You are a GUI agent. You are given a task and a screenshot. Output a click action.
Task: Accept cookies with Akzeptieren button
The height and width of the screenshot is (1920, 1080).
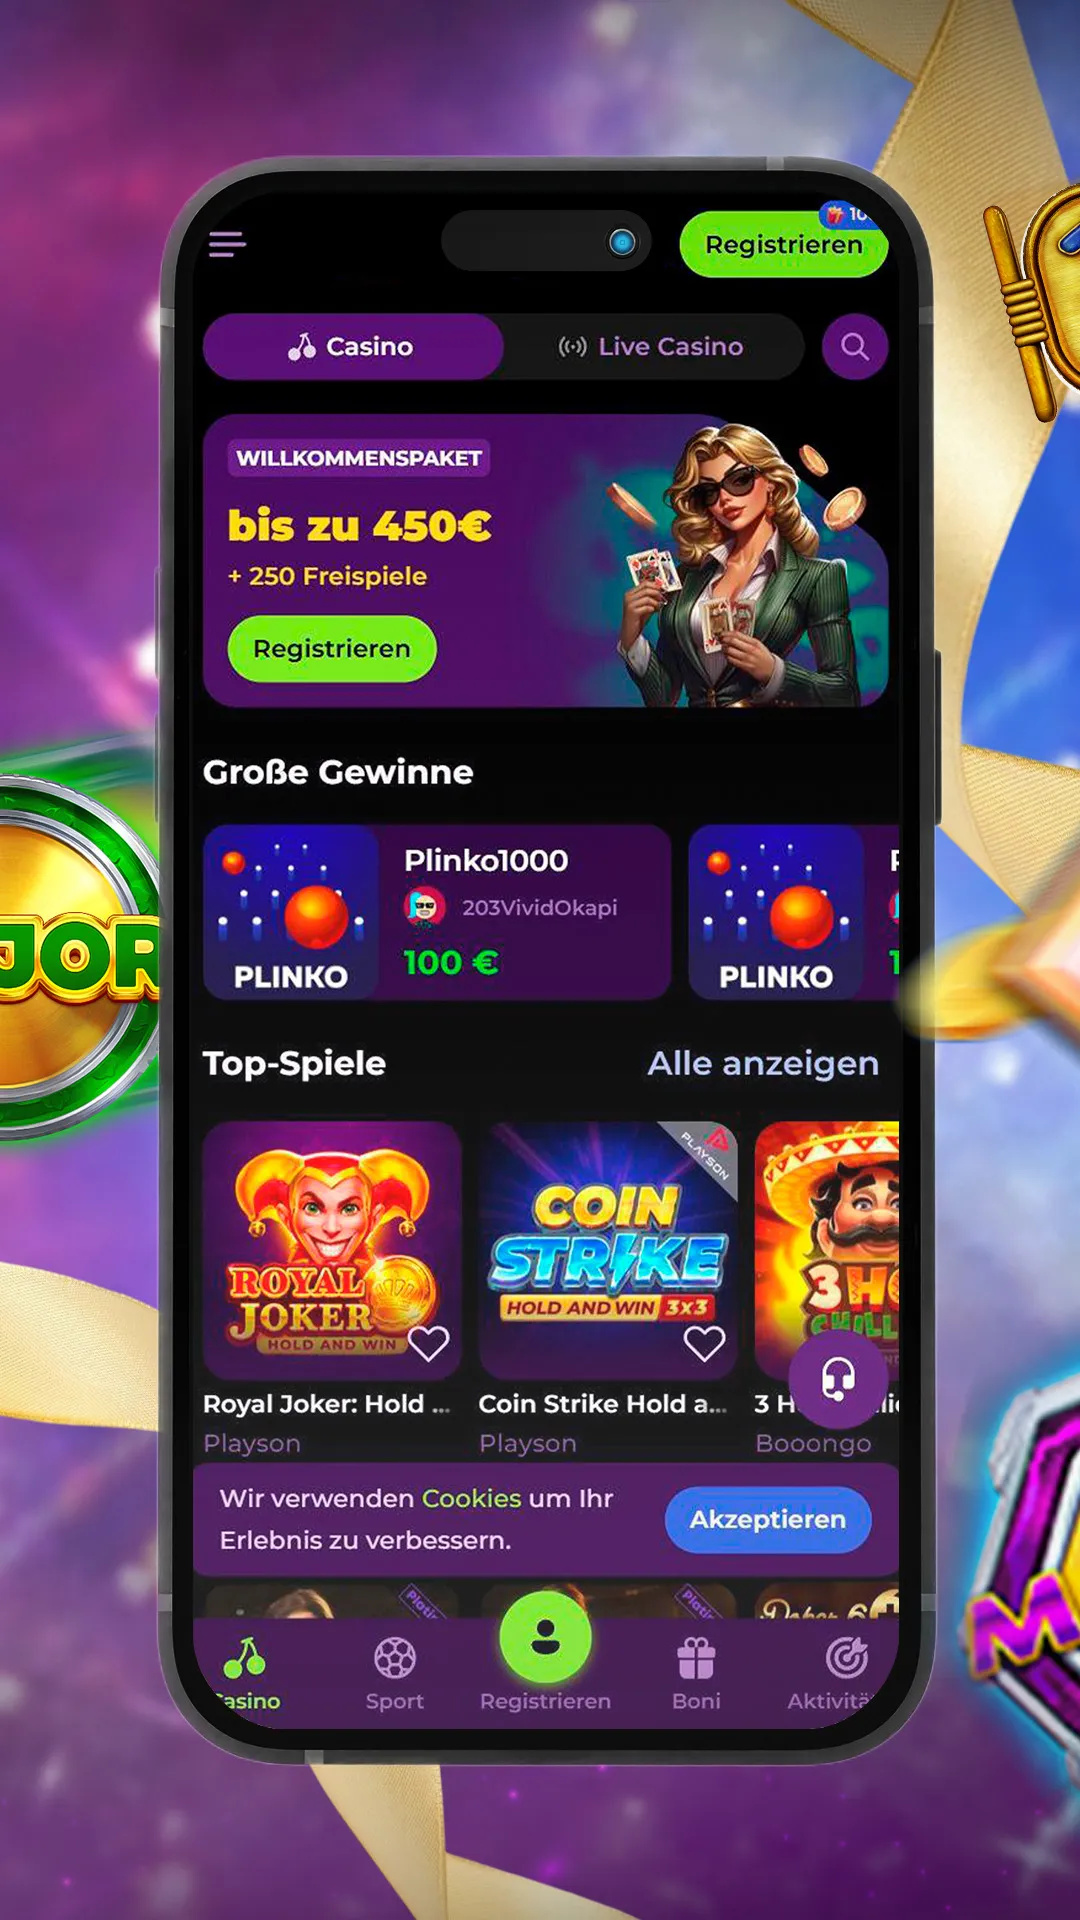tap(768, 1520)
